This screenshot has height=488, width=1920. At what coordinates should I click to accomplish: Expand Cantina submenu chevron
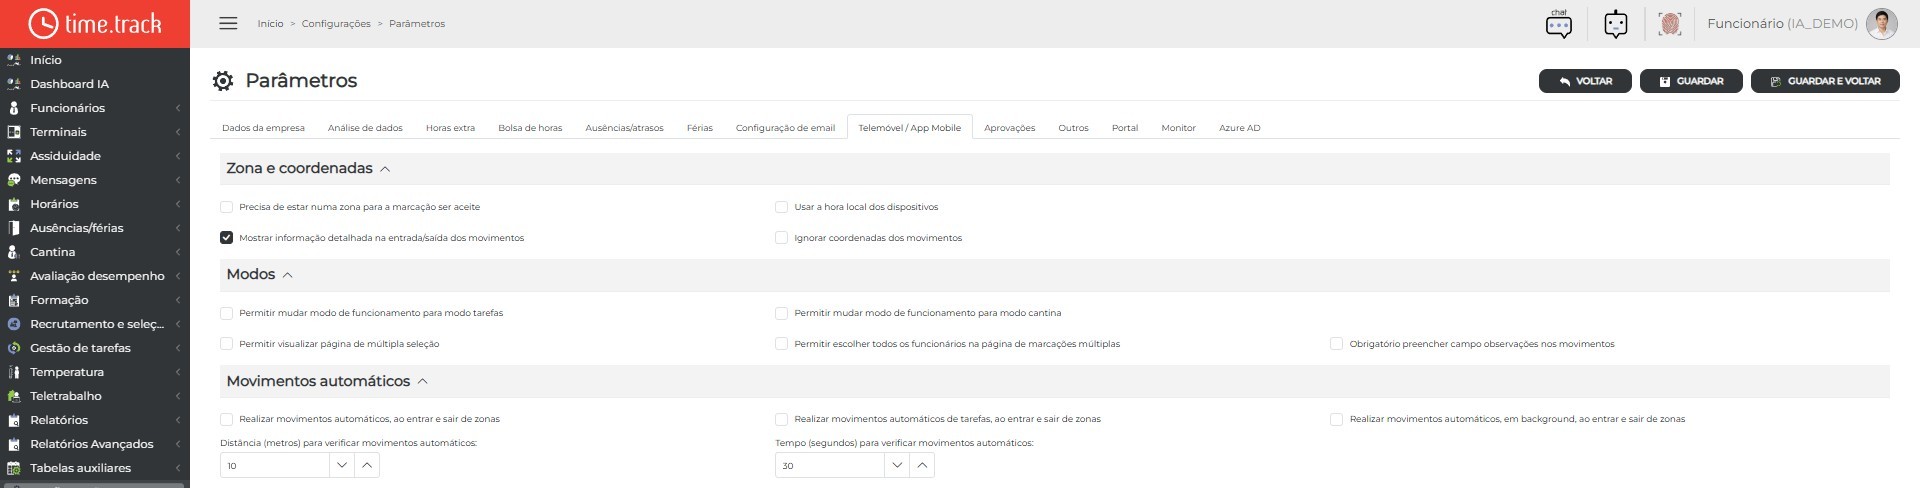(x=178, y=252)
